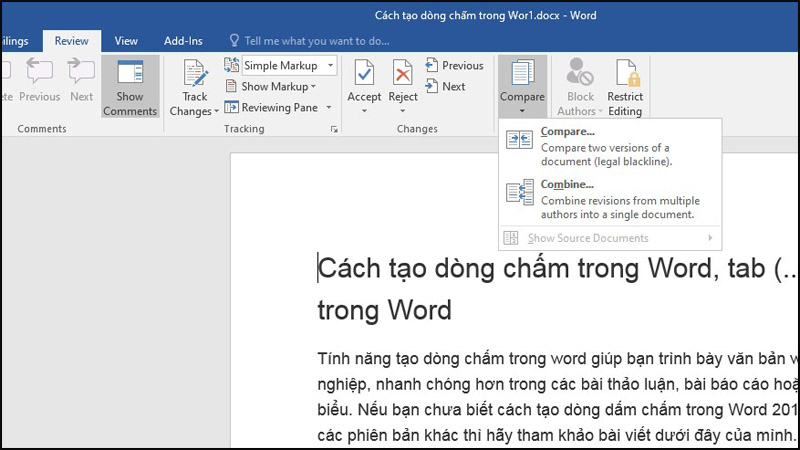Image resolution: width=800 pixels, height=450 pixels.
Task: Choose Combine revisions menu item
Action: coord(610,199)
